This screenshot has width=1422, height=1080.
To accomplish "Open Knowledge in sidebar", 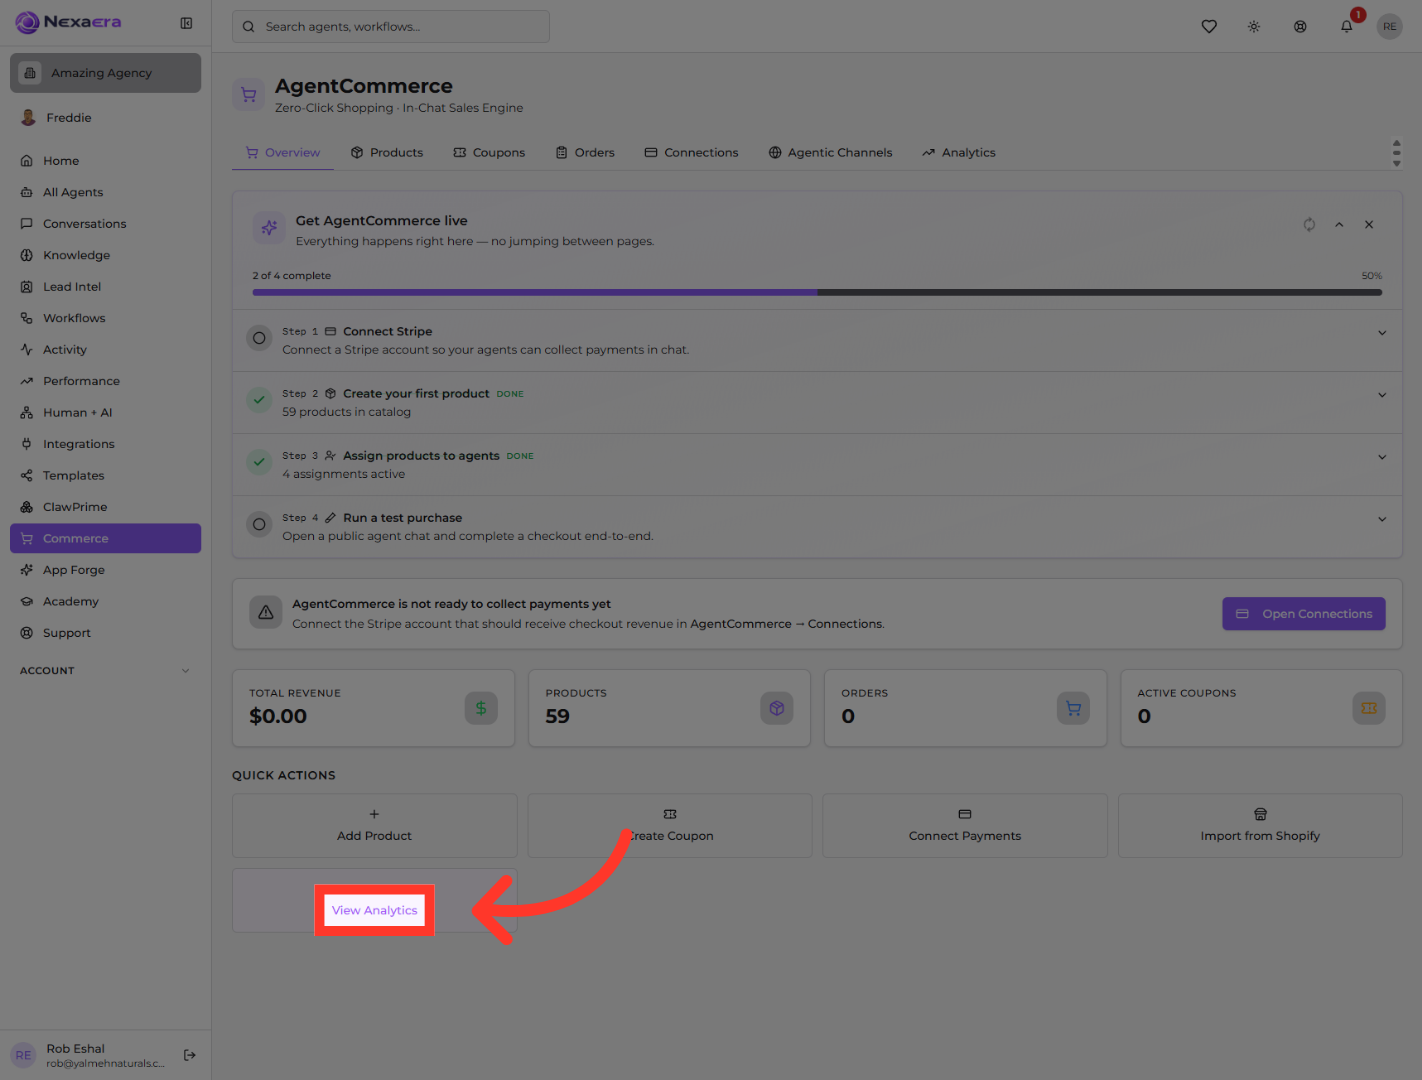I will tap(105, 255).
